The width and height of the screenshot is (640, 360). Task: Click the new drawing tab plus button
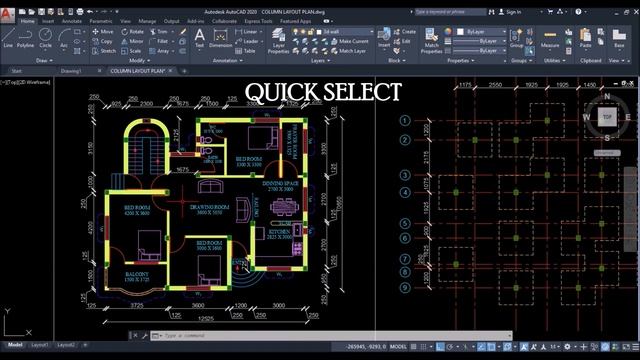pyautogui.click(x=184, y=71)
